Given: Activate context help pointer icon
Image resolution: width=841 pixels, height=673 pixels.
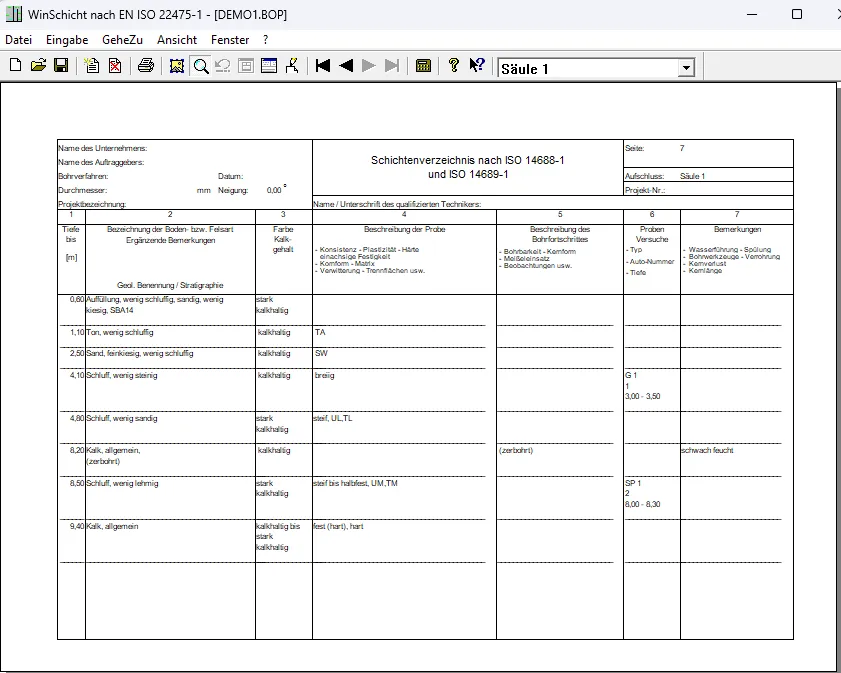Looking at the screenshot, I should 477,65.
